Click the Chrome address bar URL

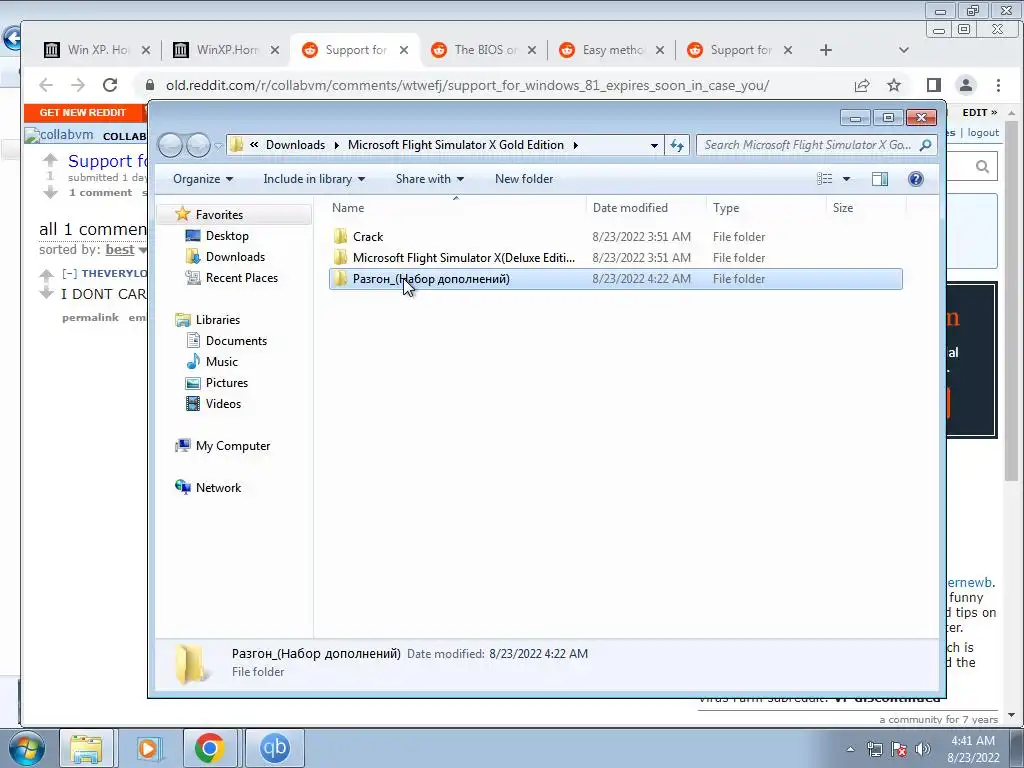point(467,85)
